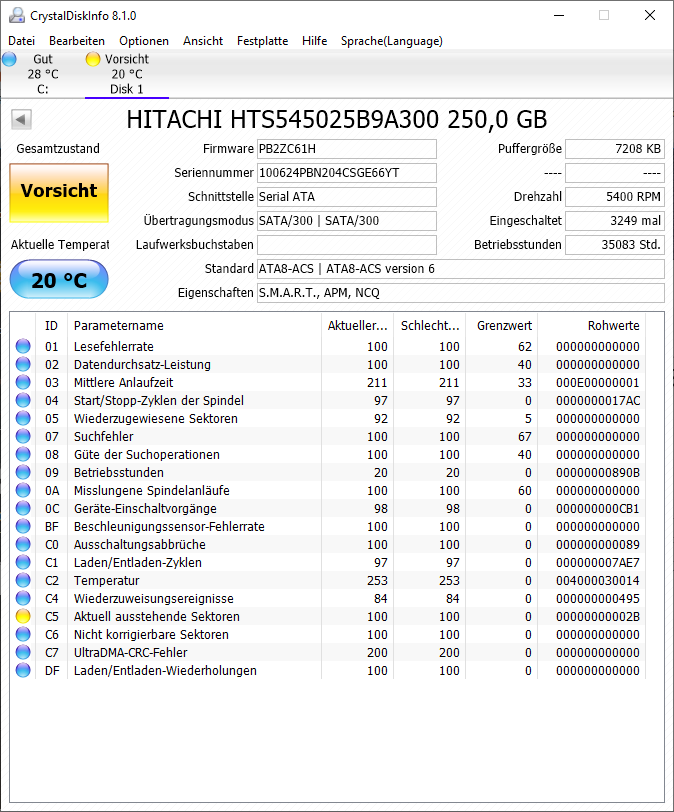Click the status orb of Wiederzugewiesene Sektoren row
The width and height of the screenshot is (674, 812).
tap(23, 418)
